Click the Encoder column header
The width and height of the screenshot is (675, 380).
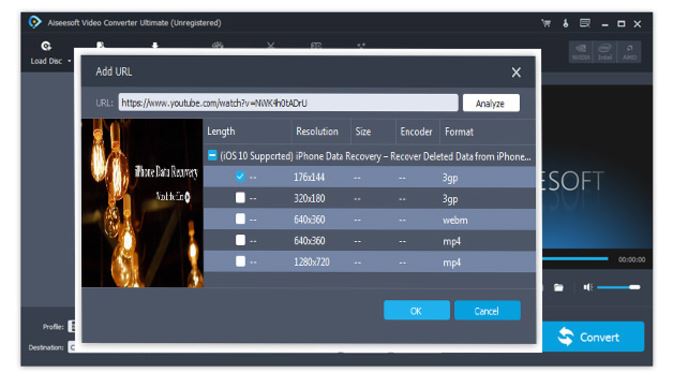pos(416,131)
